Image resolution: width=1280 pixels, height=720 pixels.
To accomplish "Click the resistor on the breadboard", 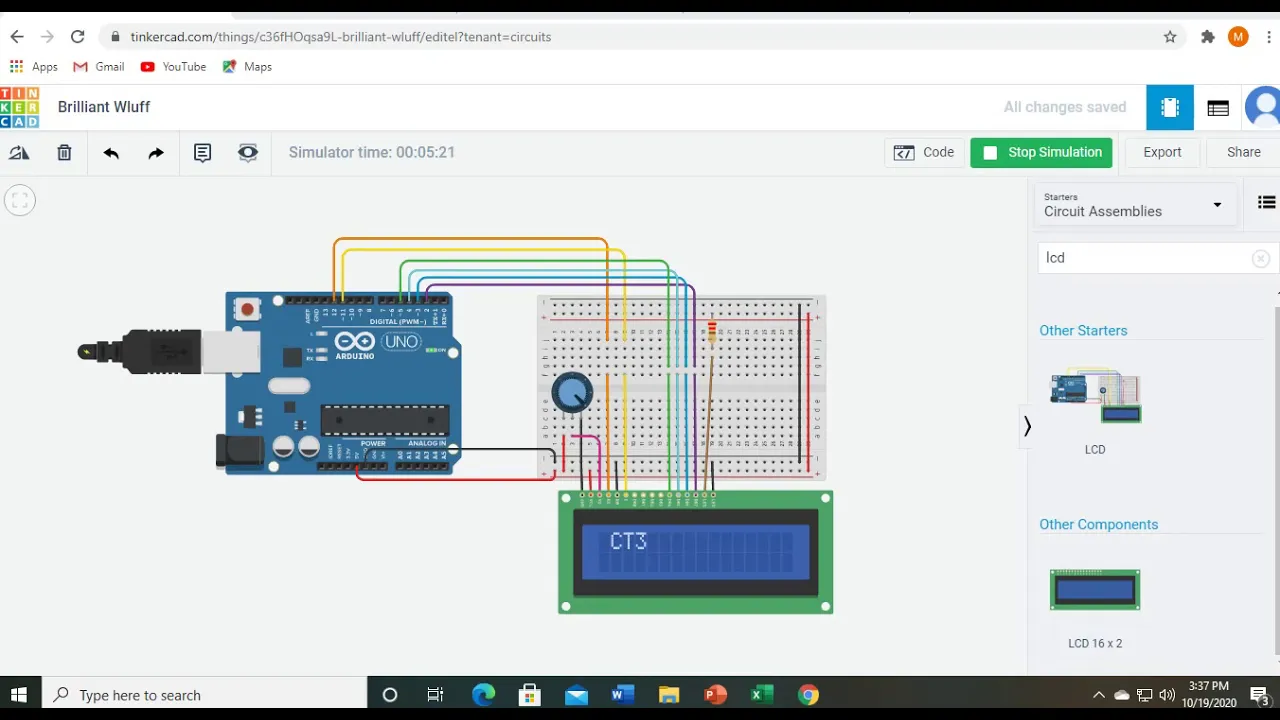I will (712, 332).
